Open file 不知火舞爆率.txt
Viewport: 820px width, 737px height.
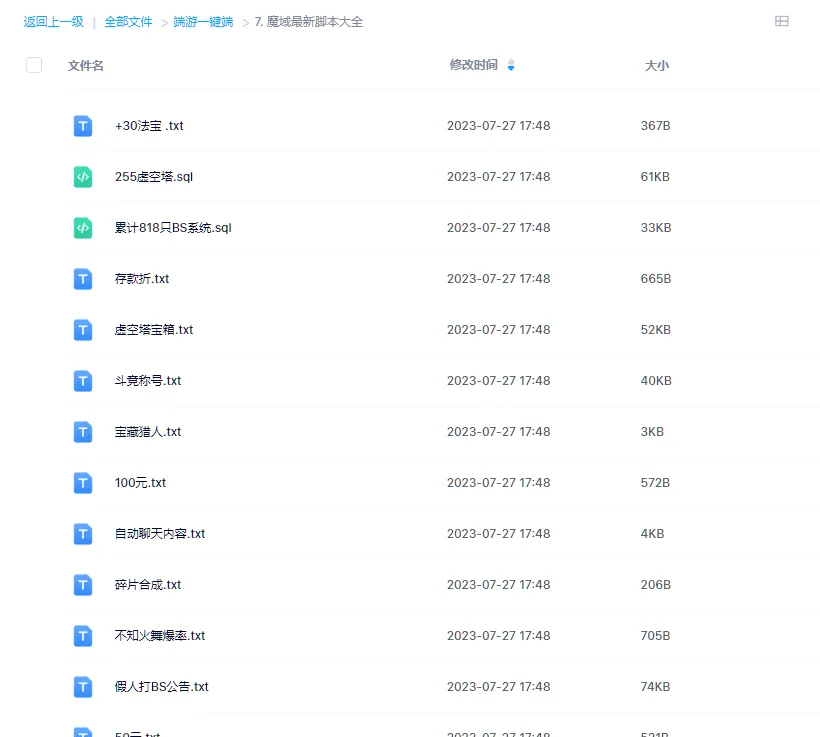click(x=160, y=636)
